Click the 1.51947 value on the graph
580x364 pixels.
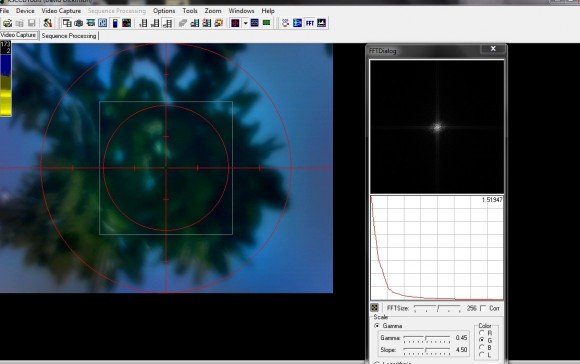click(x=492, y=200)
